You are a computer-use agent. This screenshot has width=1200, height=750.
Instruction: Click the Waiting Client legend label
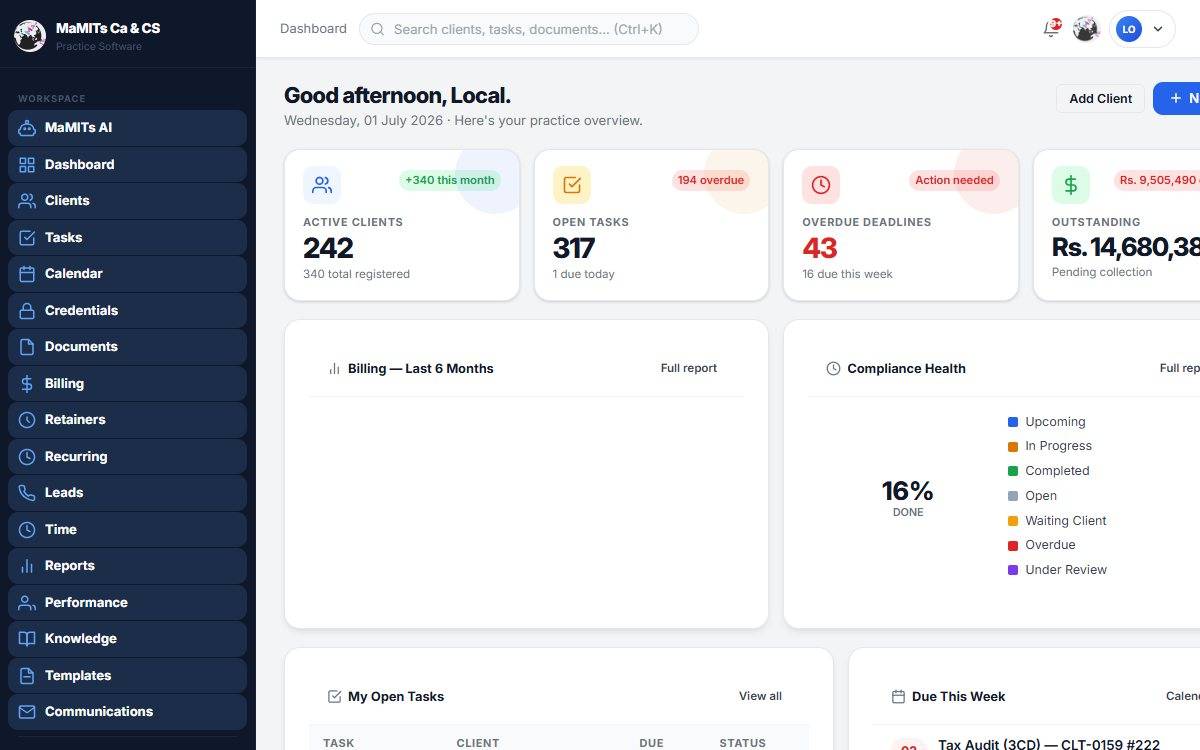(1066, 521)
